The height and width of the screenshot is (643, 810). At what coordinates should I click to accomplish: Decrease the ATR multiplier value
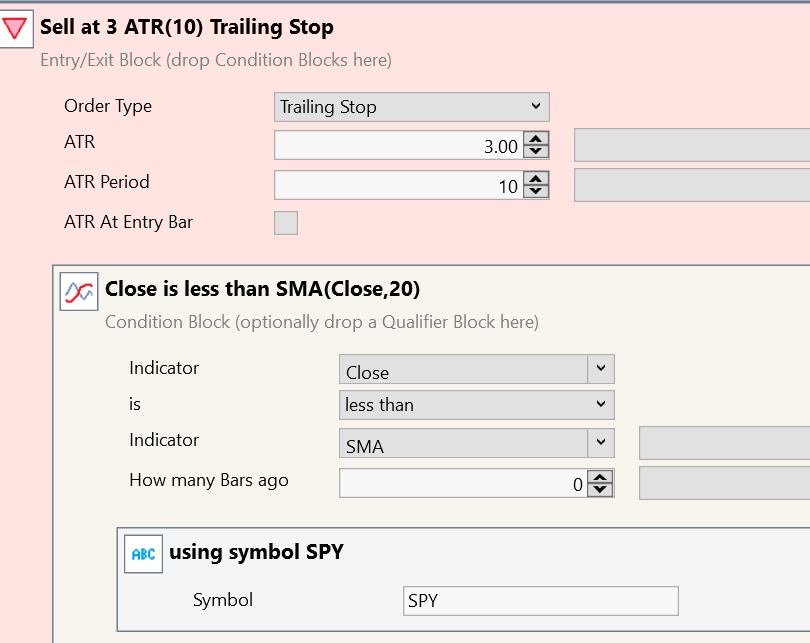coord(536,151)
